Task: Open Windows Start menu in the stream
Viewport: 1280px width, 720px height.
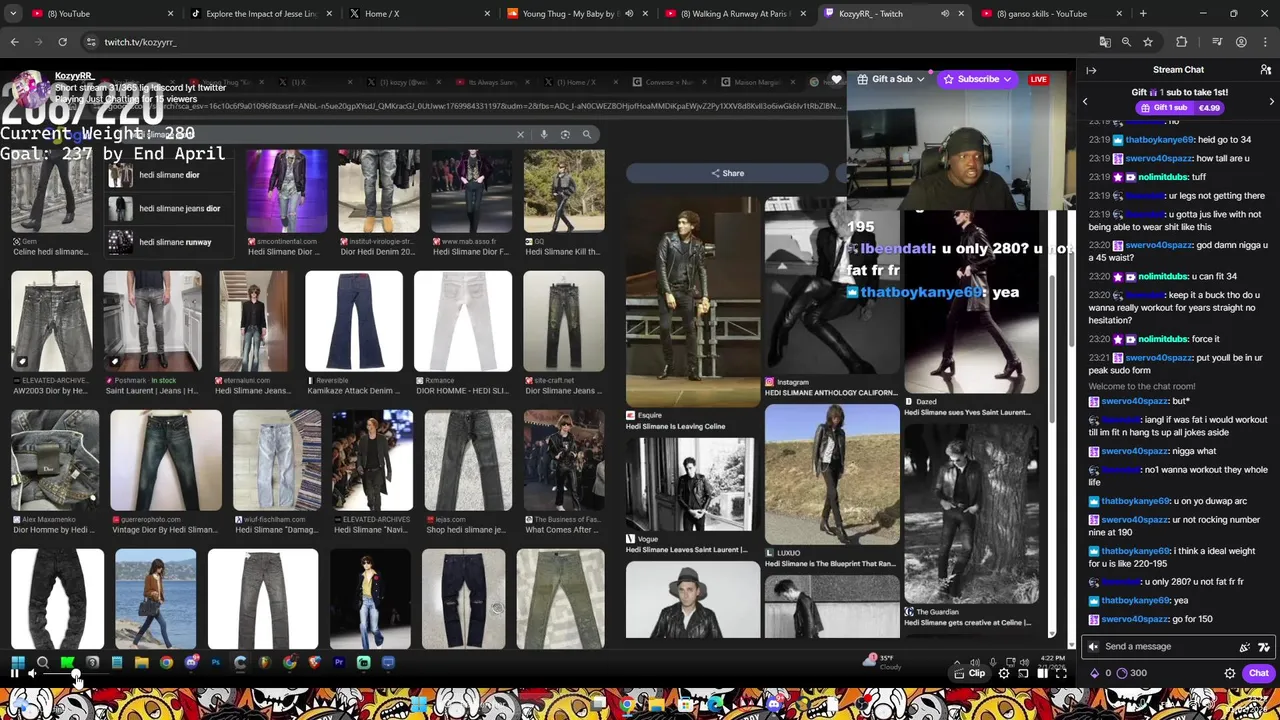Action: pos(17,662)
